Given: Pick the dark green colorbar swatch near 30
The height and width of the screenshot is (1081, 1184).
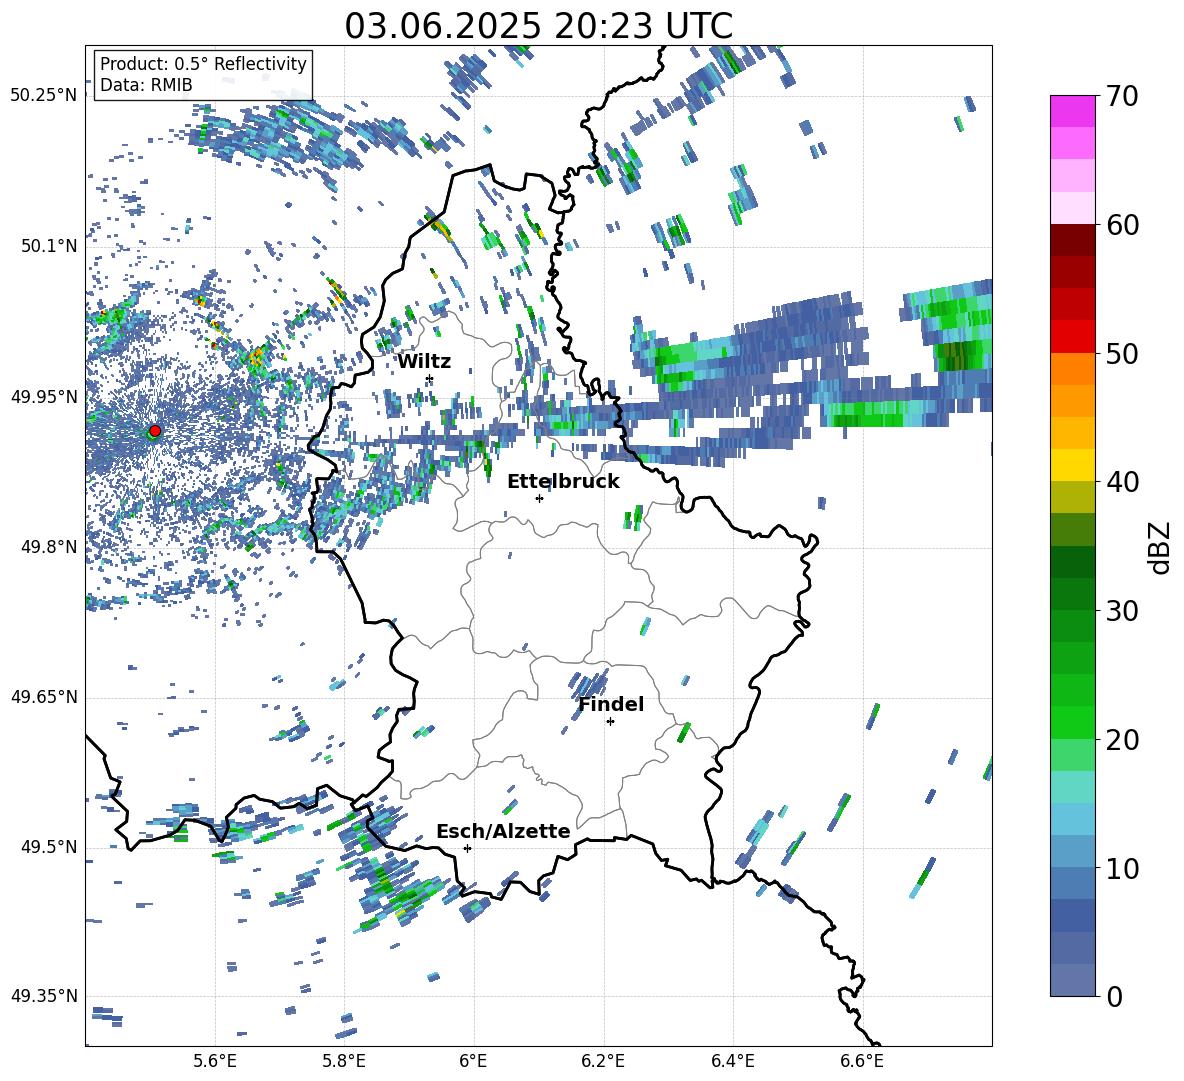Looking at the screenshot, I should click(x=1072, y=594).
